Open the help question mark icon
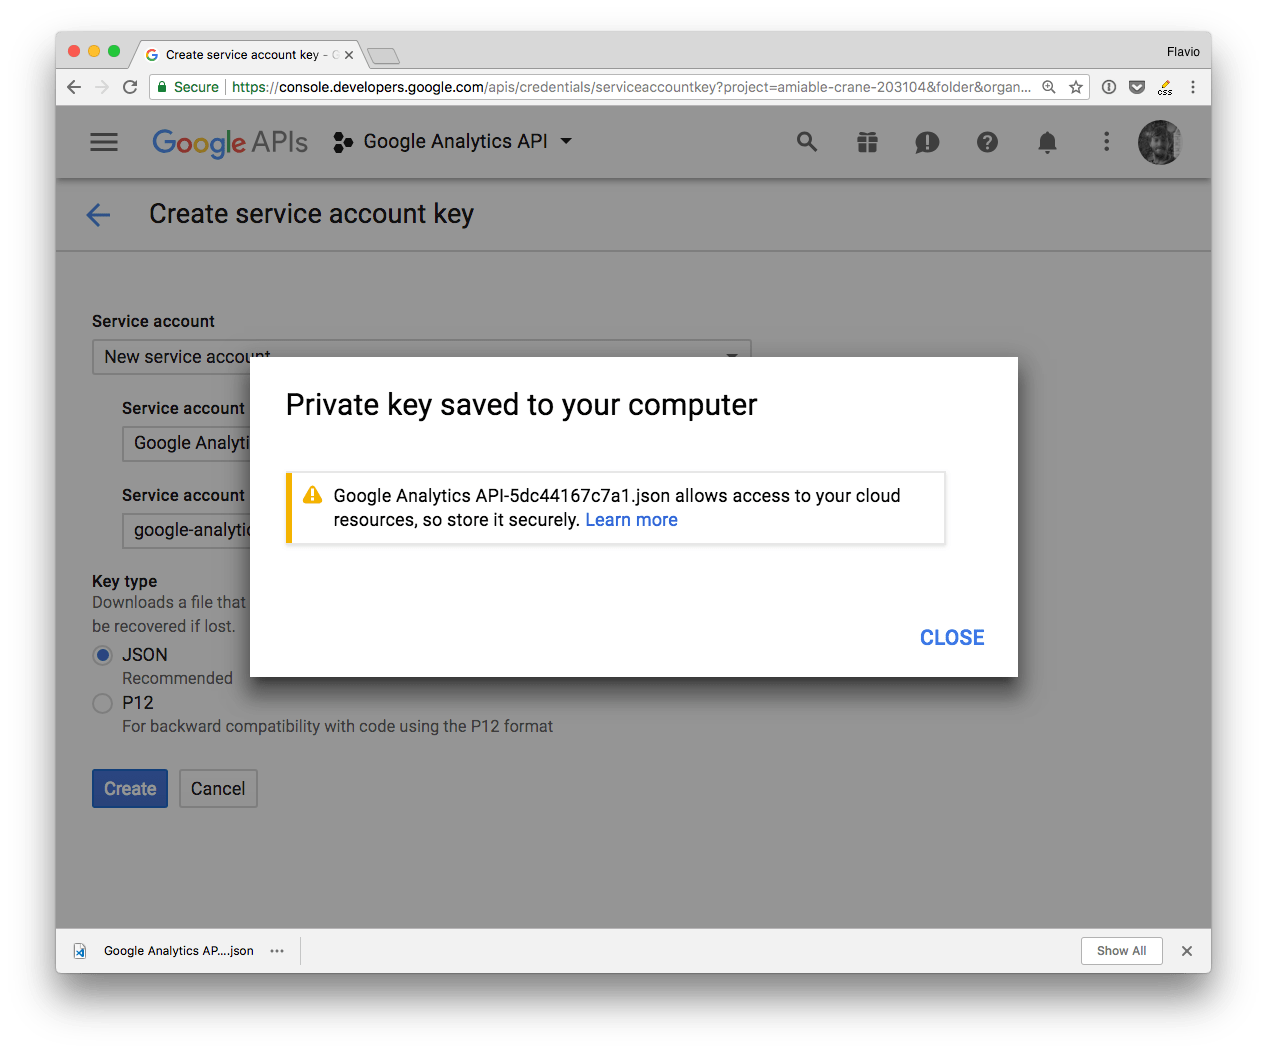 (987, 142)
